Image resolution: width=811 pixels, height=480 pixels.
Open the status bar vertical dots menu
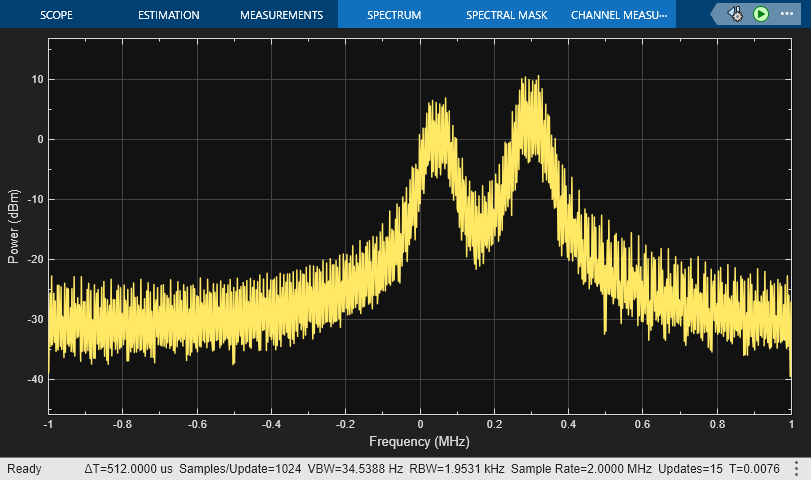(797, 469)
